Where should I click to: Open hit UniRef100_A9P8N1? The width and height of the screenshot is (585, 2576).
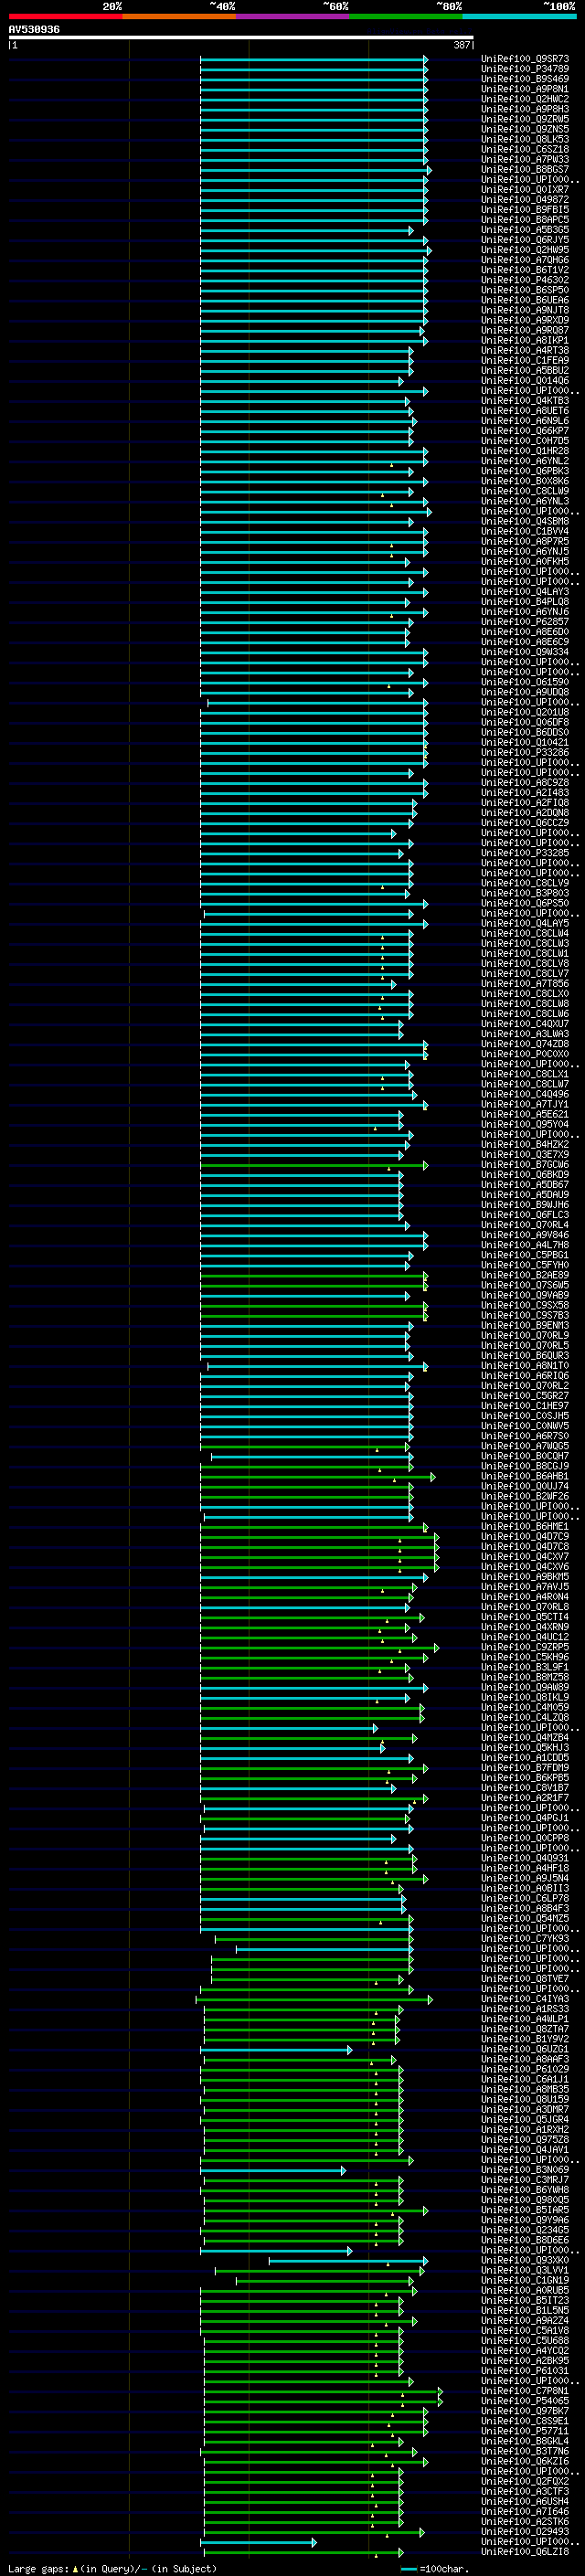(525, 89)
